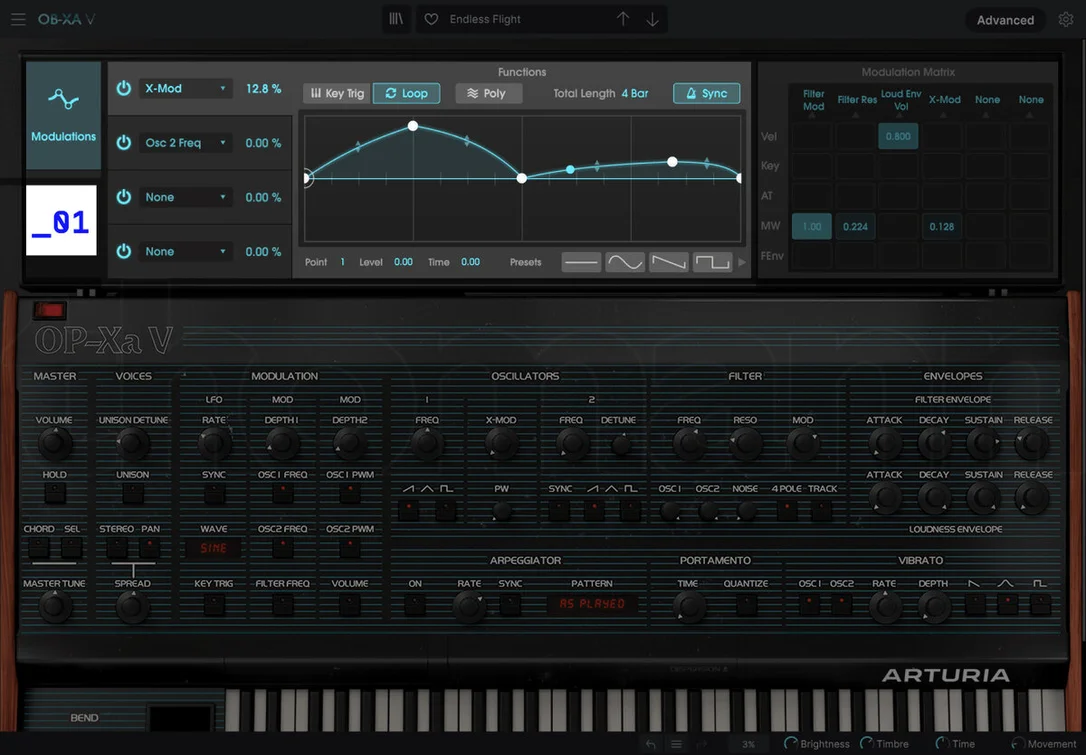This screenshot has height=755, width=1086.
Task: Click the Advanced panel button
Action: [1005, 20]
